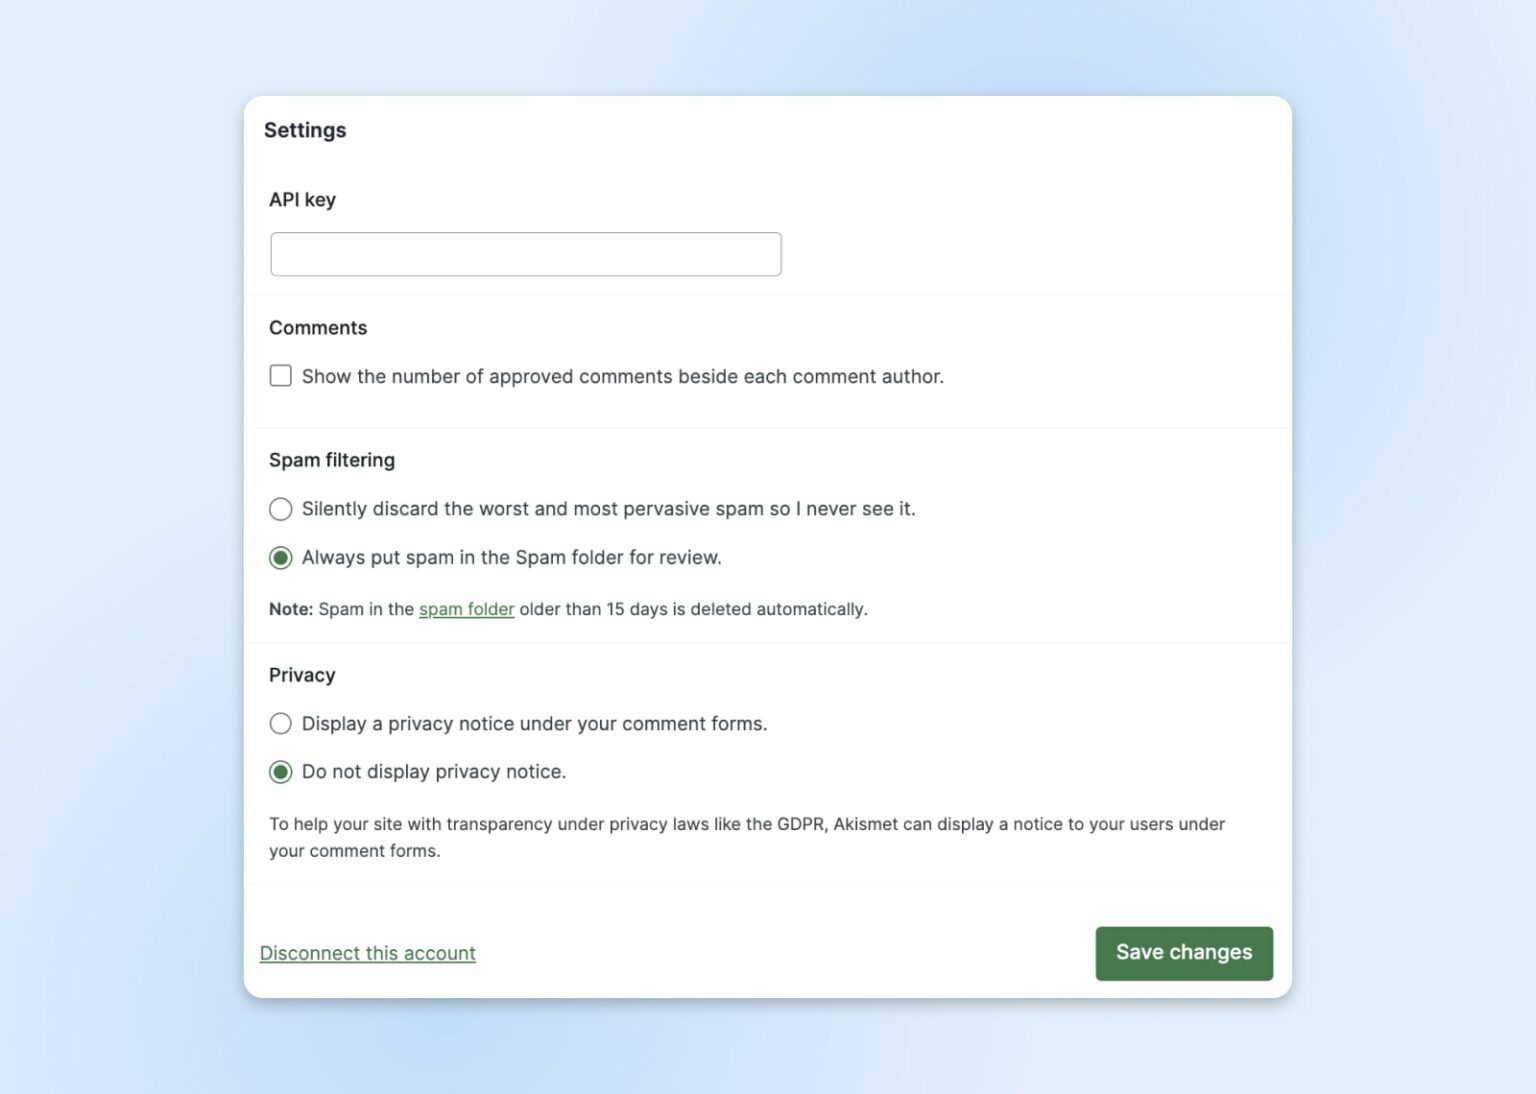Click the Comments section heading

coord(318,328)
